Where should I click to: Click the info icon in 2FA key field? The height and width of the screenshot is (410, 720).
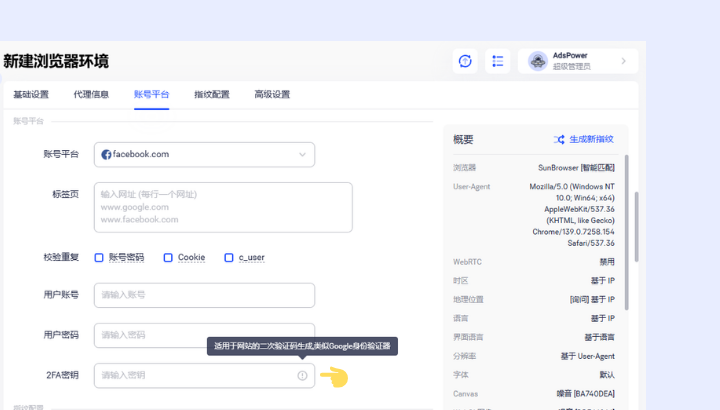pyautogui.click(x=302, y=376)
